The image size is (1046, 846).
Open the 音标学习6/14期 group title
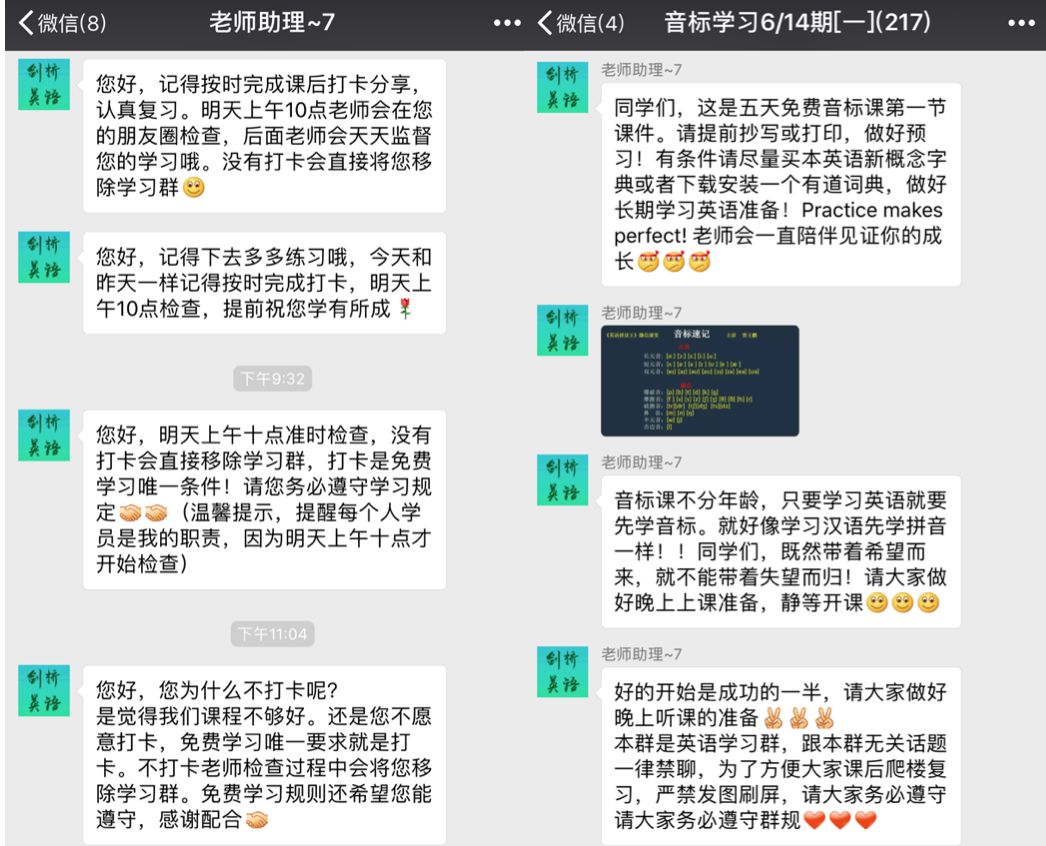pyautogui.click(x=797, y=23)
